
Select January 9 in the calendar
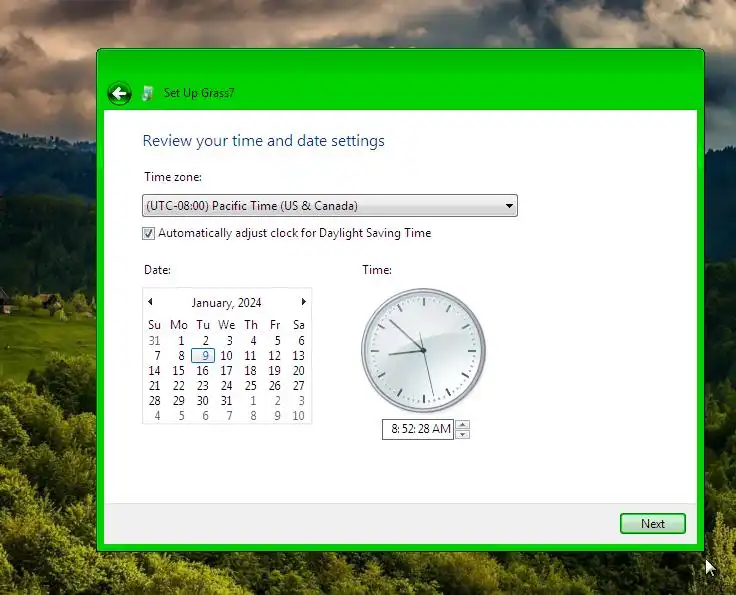click(203, 356)
